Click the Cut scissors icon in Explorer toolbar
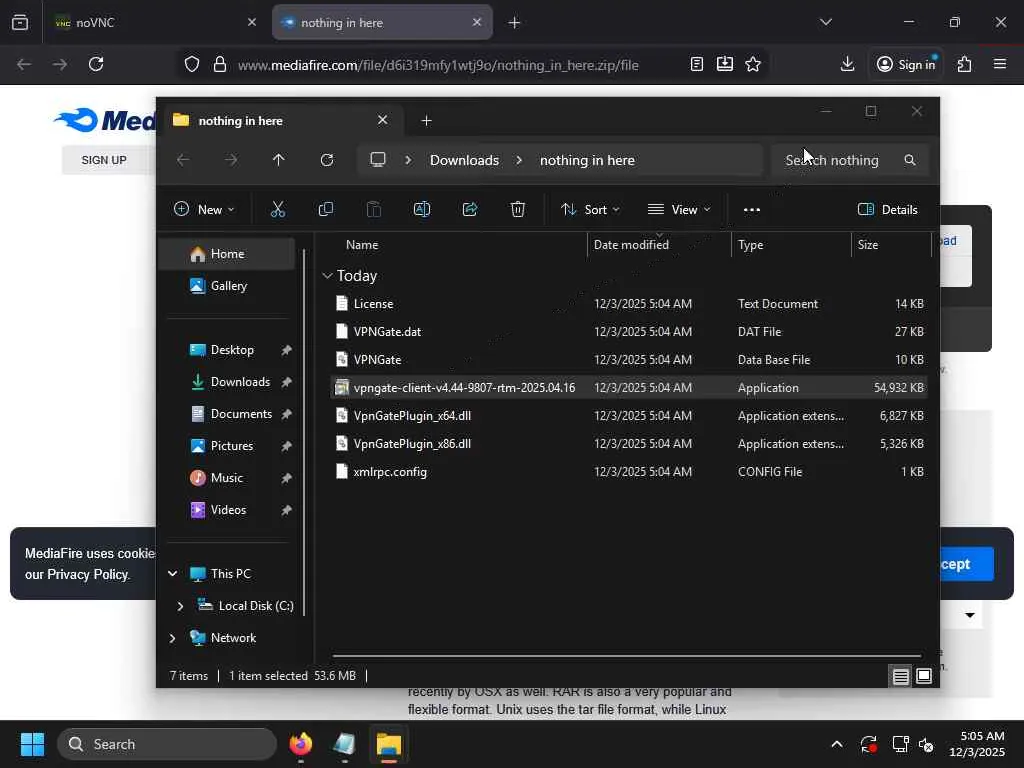 (278, 209)
